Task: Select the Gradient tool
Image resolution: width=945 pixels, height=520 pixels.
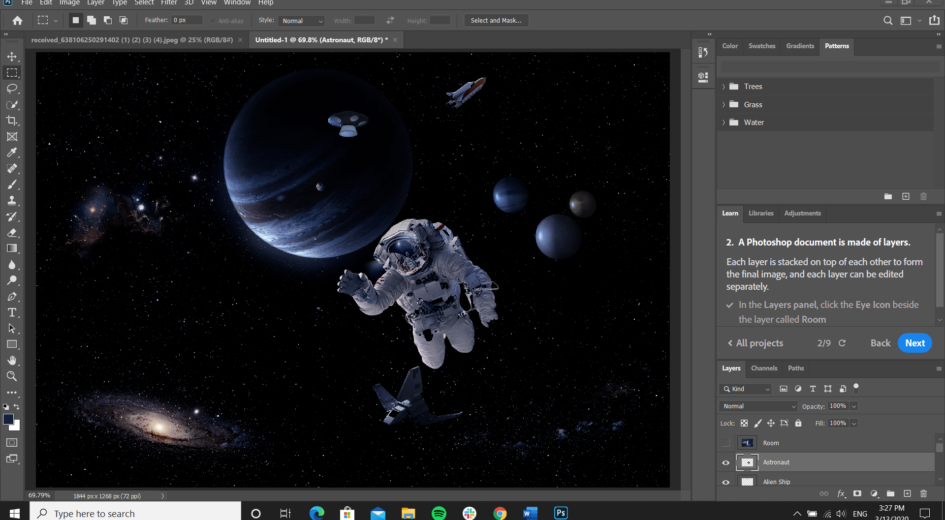Action: tap(11, 248)
